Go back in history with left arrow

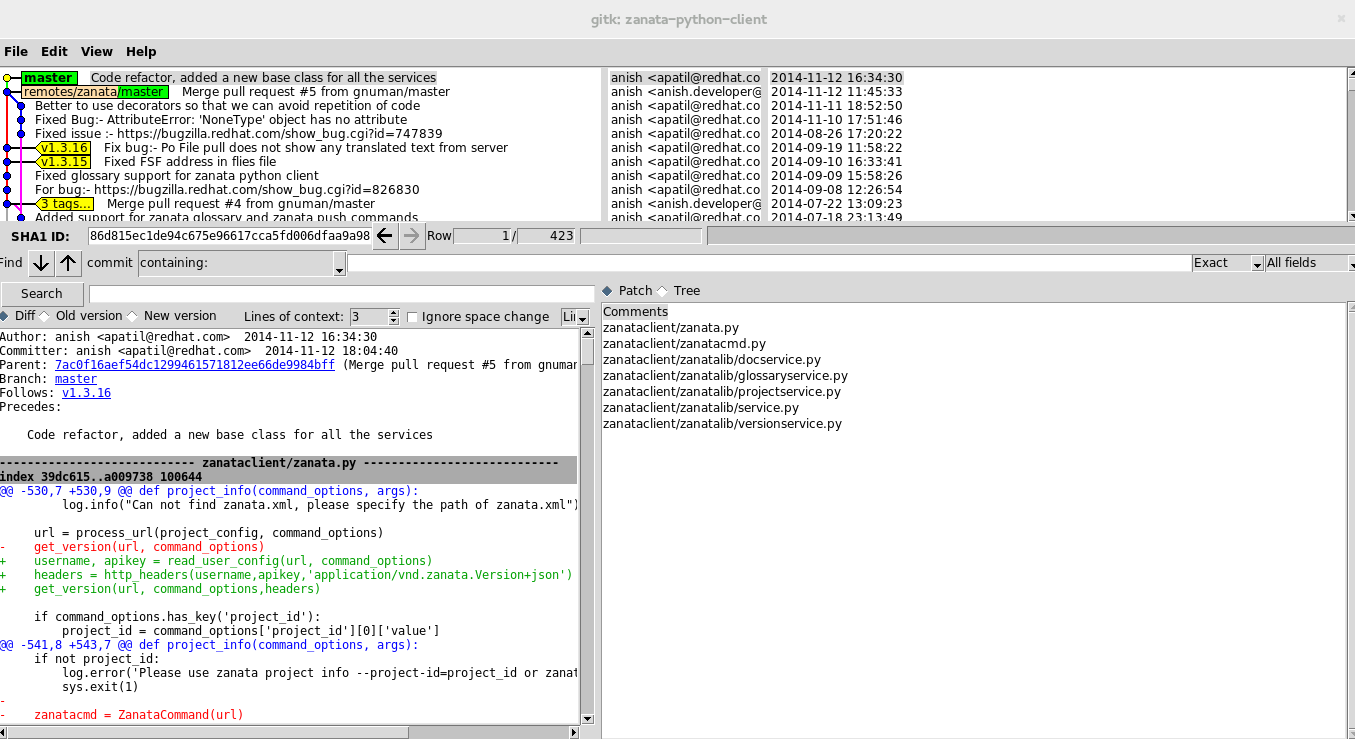click(385, 236)
